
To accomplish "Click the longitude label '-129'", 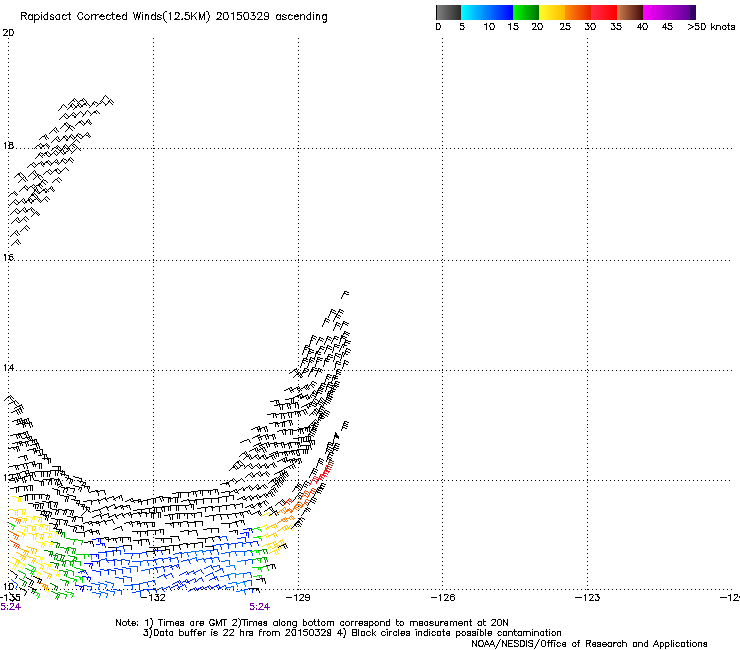I will click(299, 598).
